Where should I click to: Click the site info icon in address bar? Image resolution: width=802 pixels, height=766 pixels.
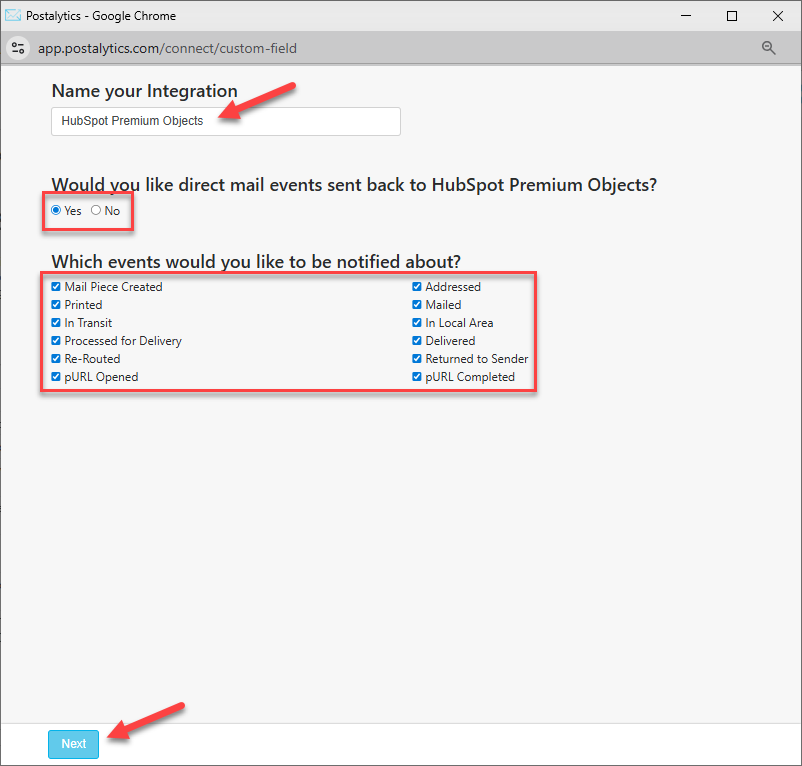tap(18, 48)
